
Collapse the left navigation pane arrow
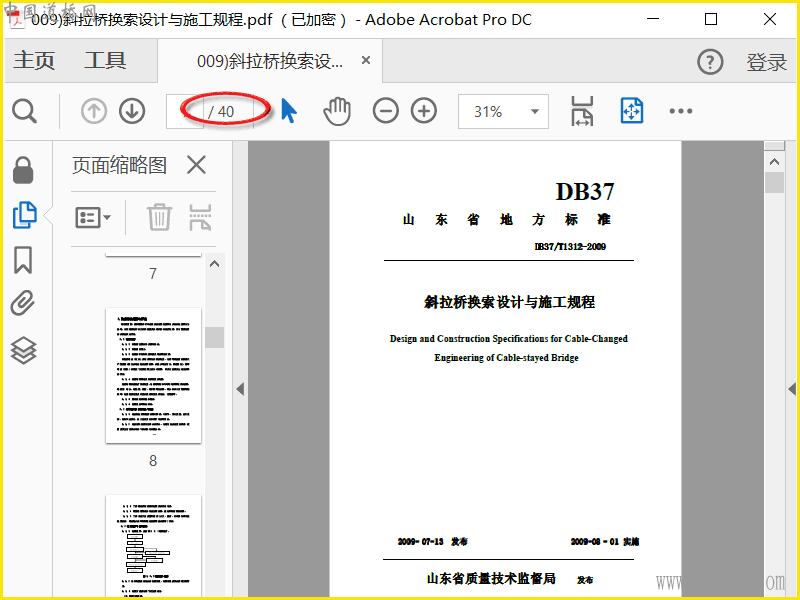[240, 389]
